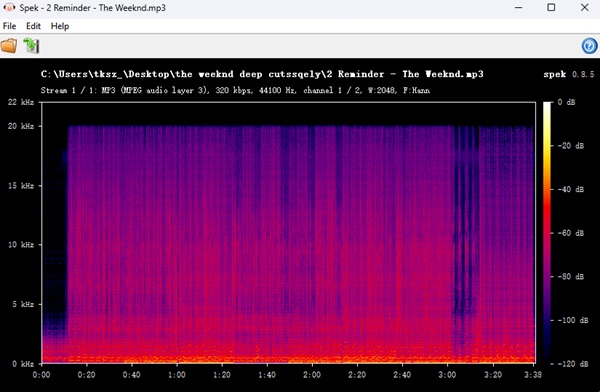Click the 0 dB level label
The width and height of the screenshot is (600, 392).
pyautogui.click(x=566, y=102)
